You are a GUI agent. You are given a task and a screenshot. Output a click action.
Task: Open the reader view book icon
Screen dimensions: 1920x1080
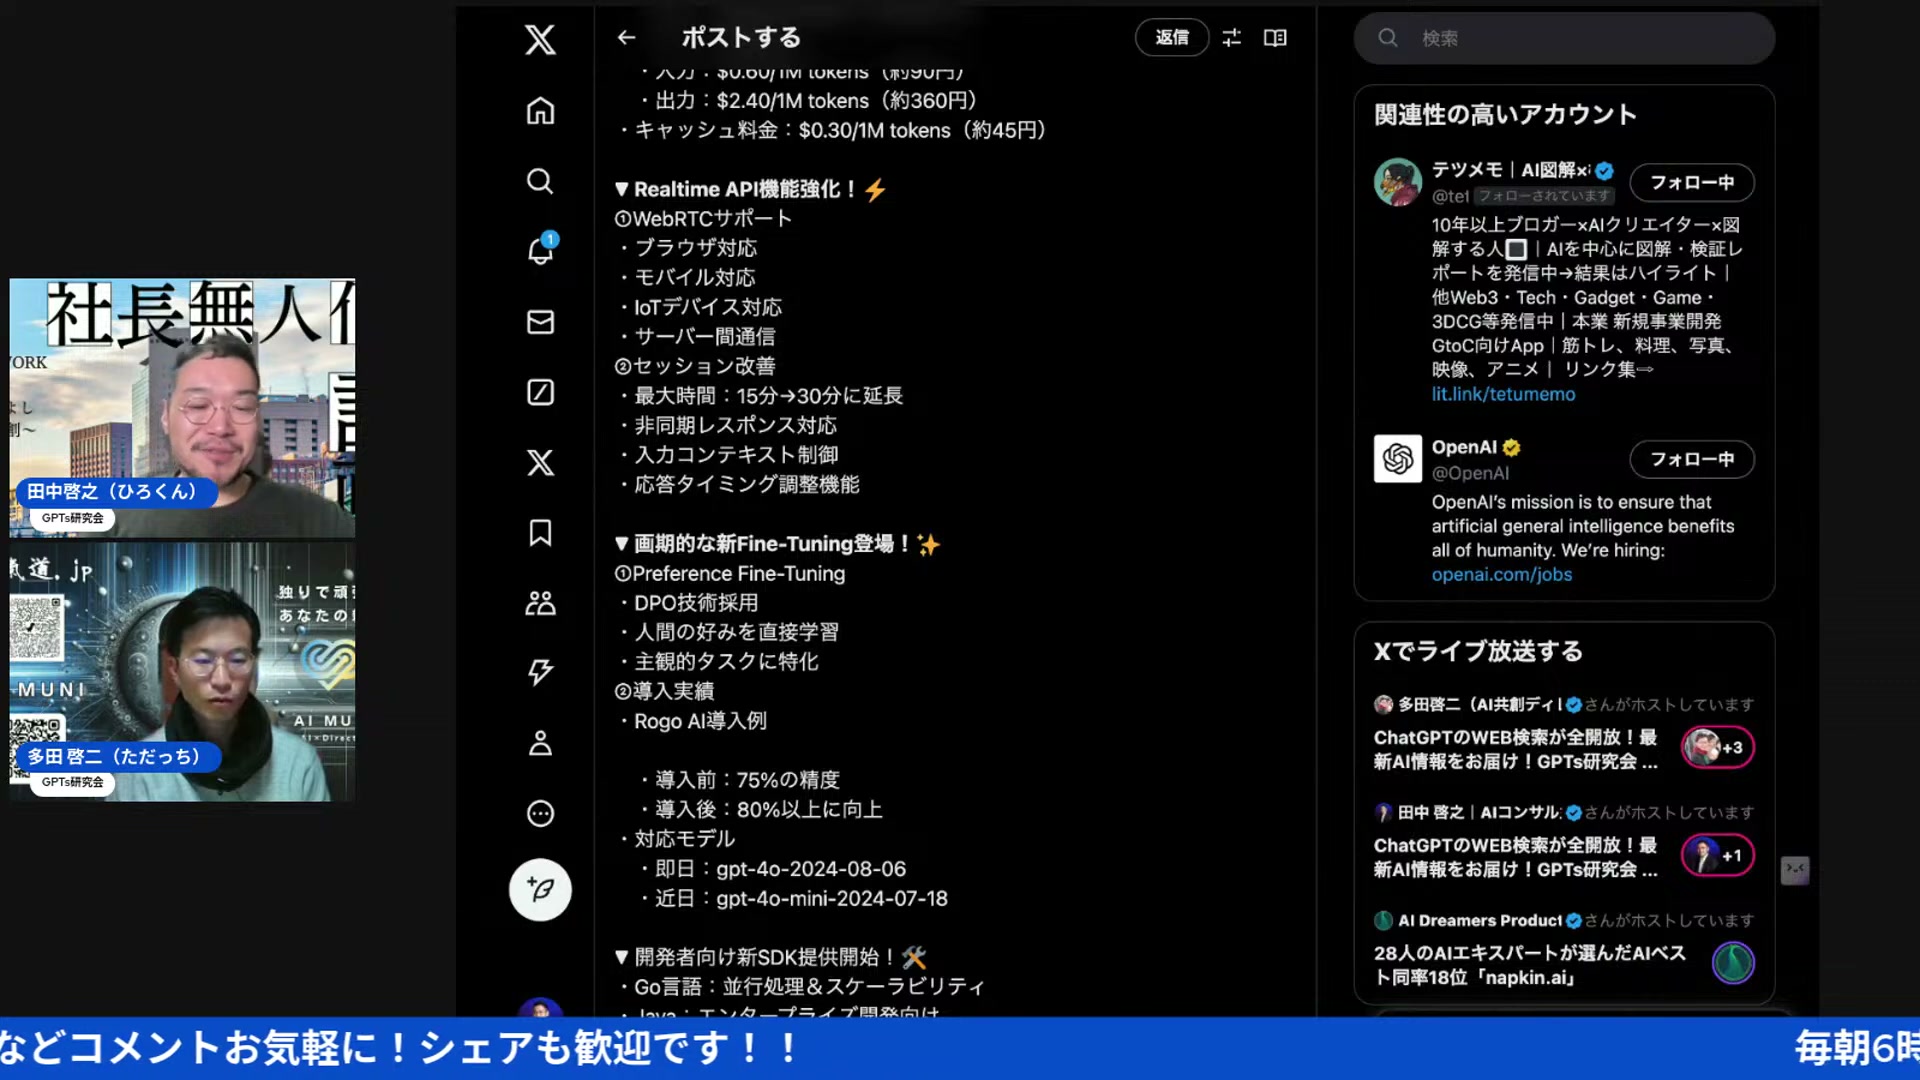[x=1275, y=37]
